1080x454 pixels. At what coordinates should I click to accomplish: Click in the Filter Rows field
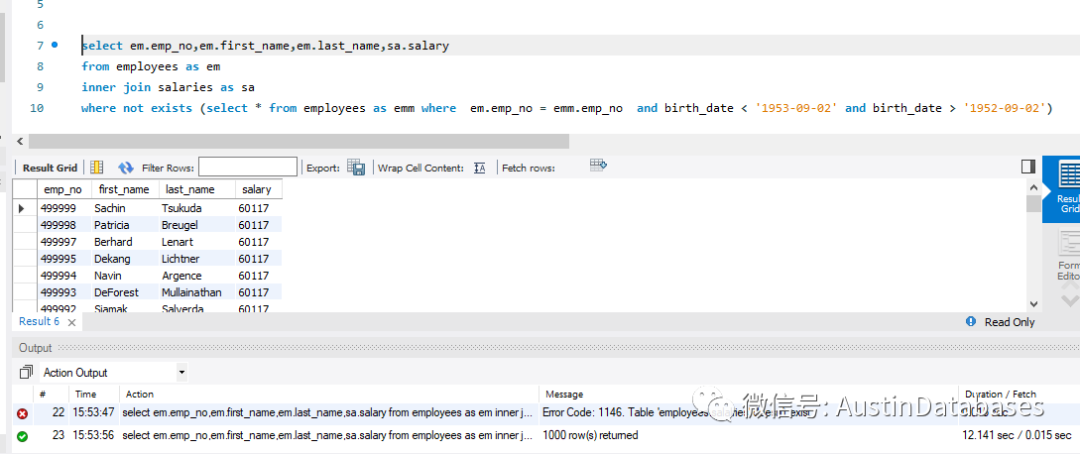coord(247,168)
